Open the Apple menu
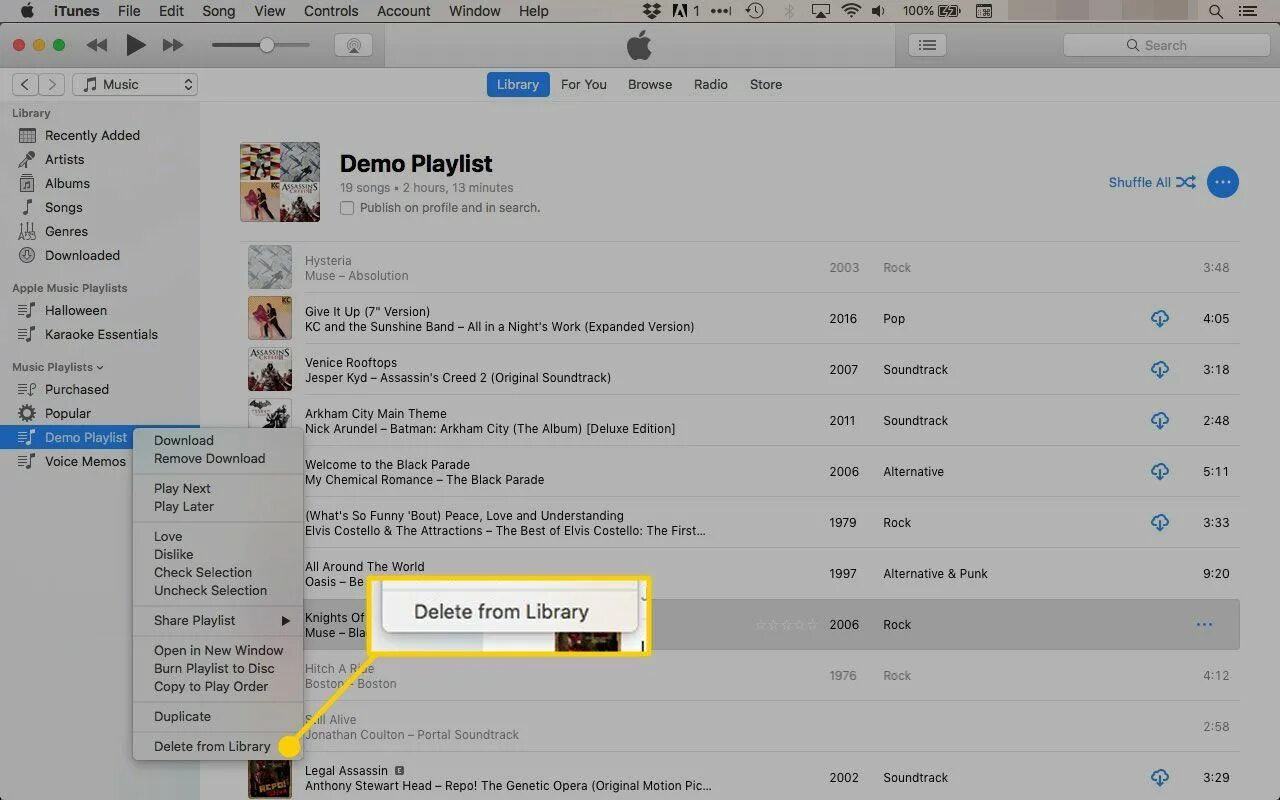The height and width of the screenshot is (800, 1280). (x=27, y=11)
